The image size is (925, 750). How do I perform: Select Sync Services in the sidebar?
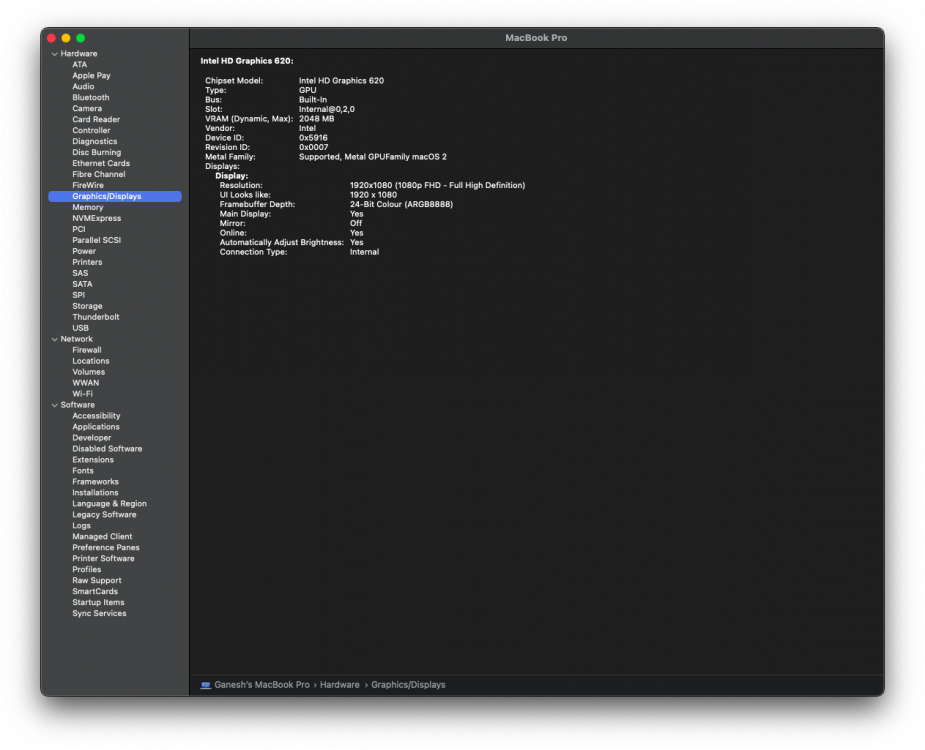coord(99,614)
